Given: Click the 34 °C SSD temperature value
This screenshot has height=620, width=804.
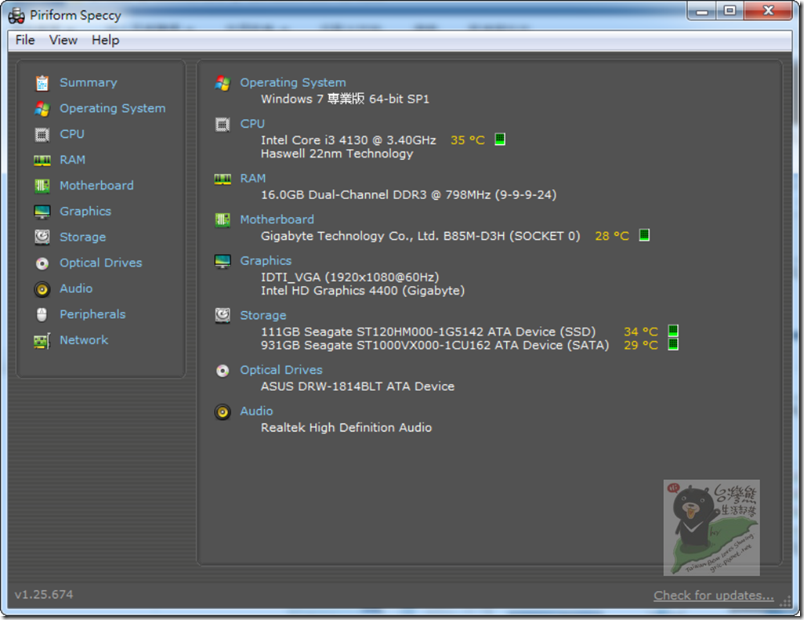Looking at the screenshot, I should click(640, 332).
